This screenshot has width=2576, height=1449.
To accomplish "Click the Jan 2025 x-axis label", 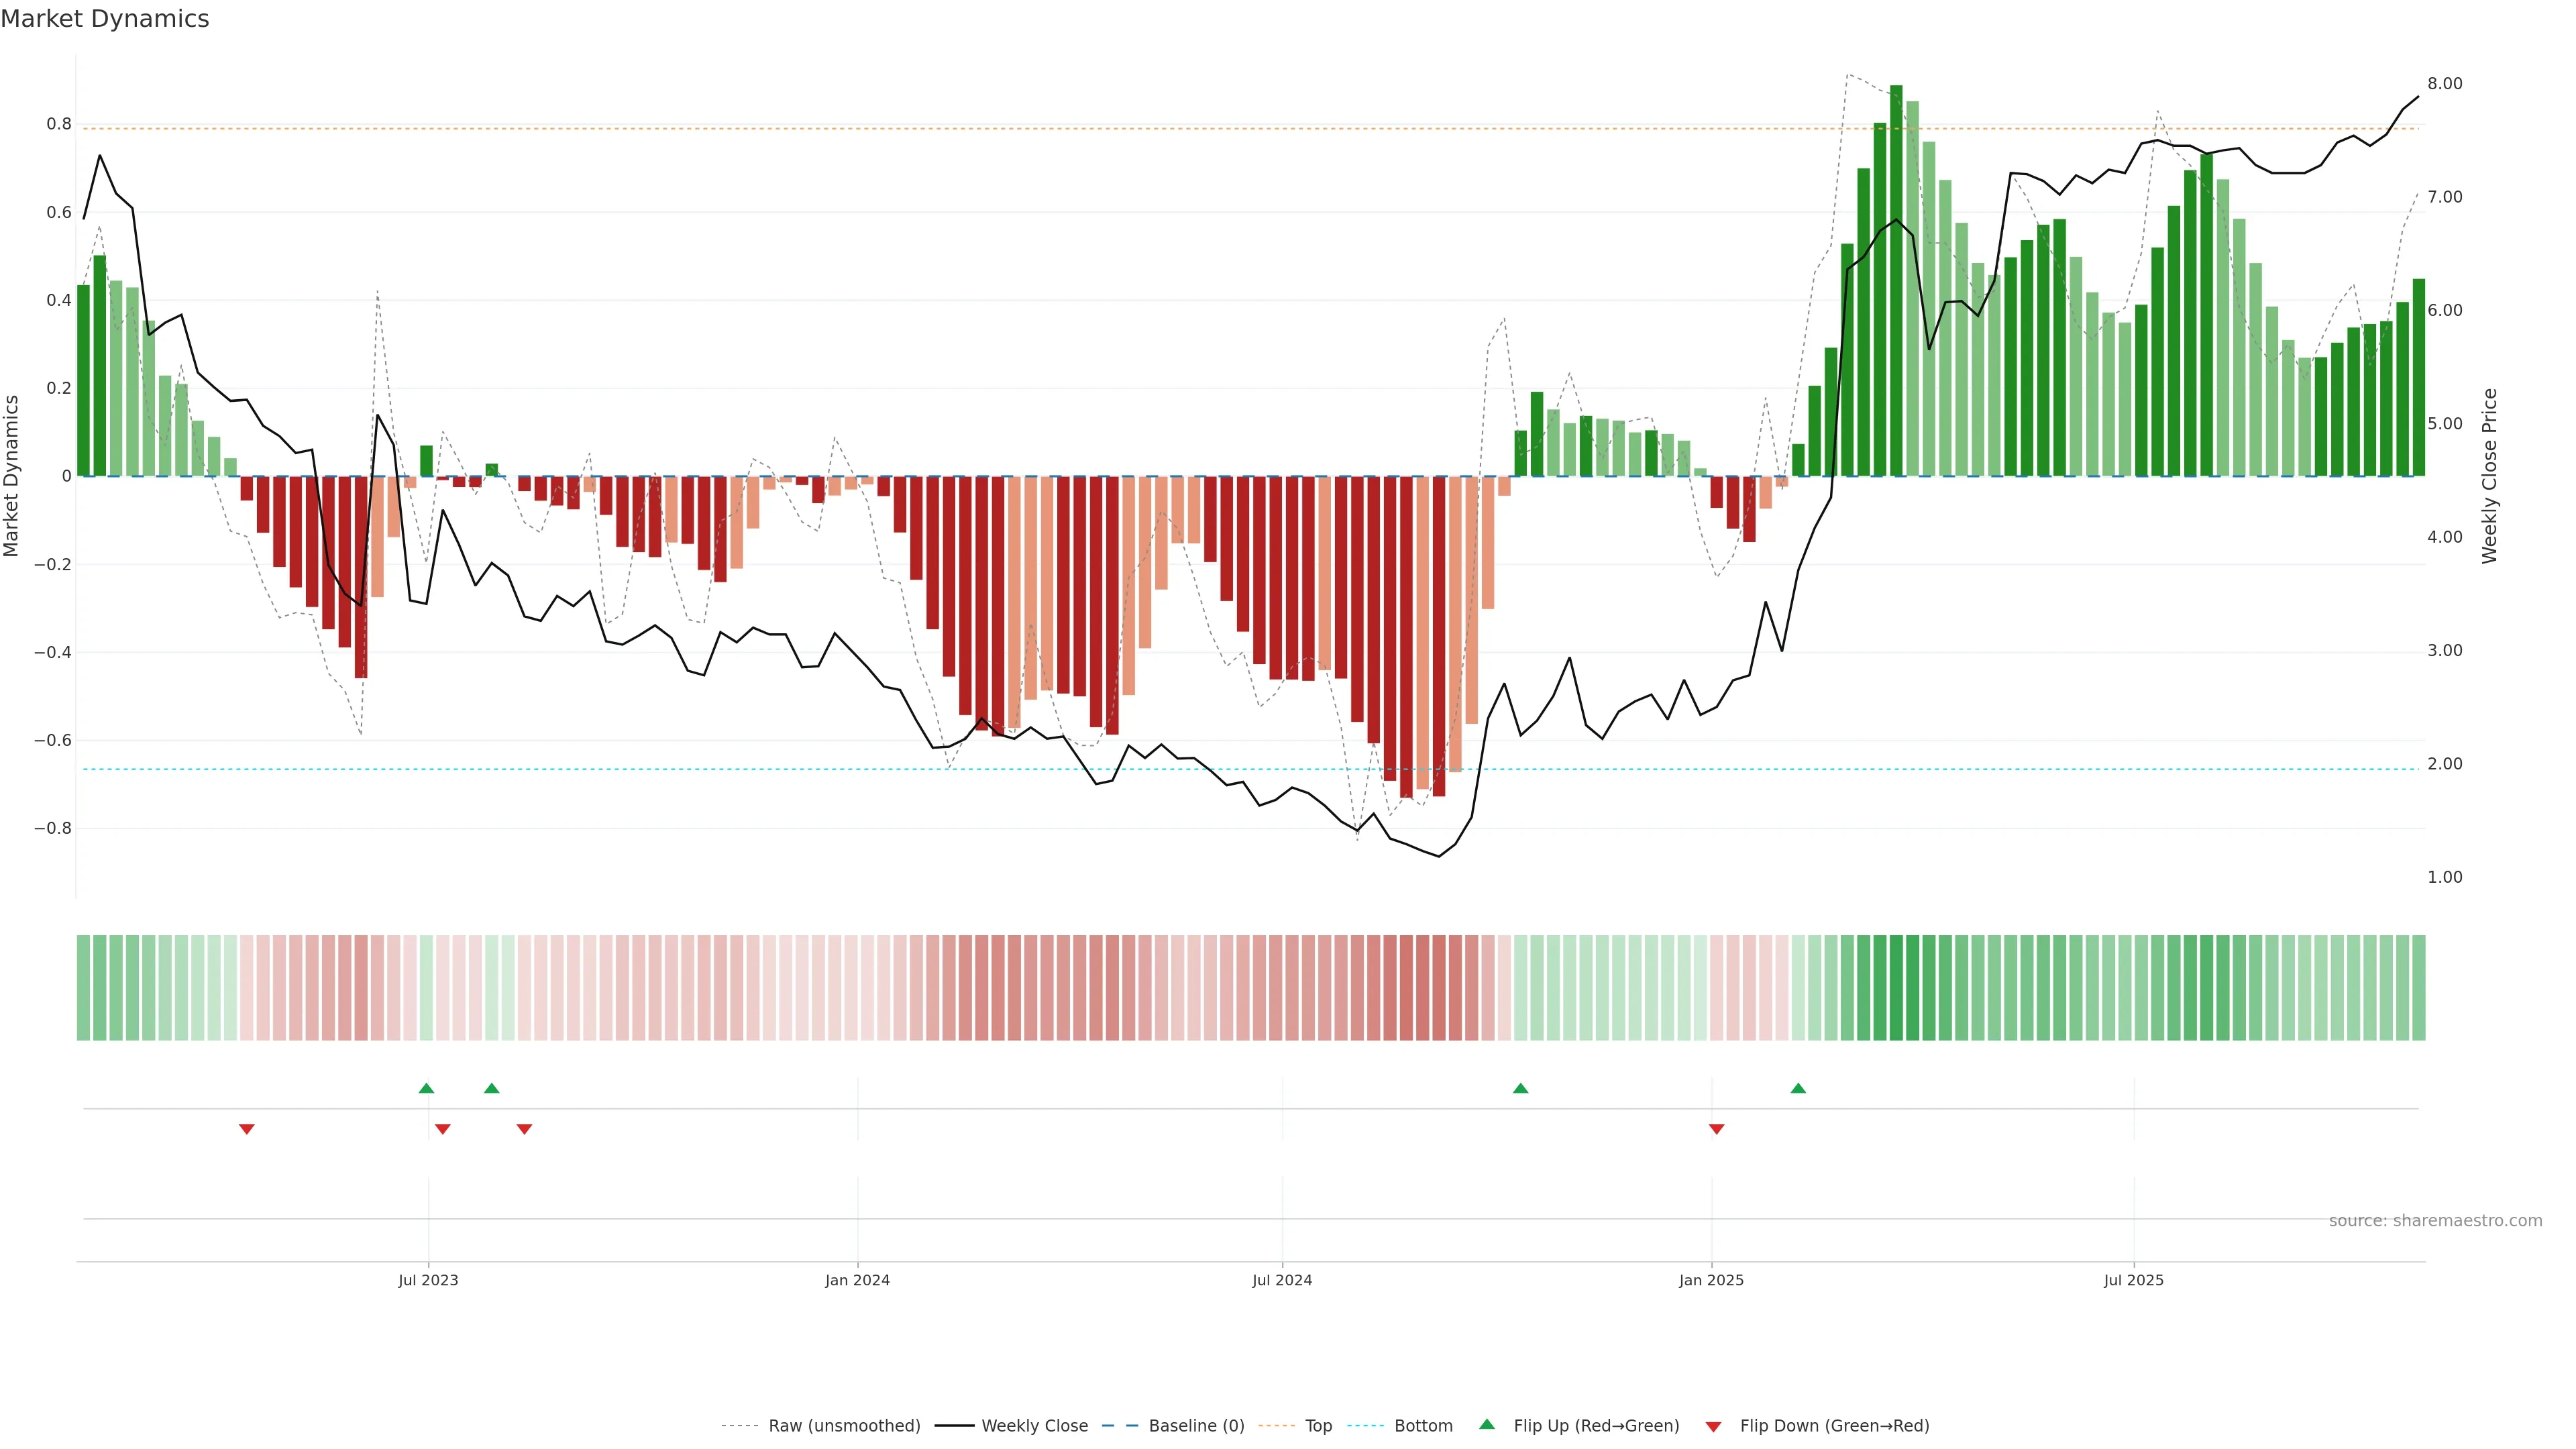I will pos(1711,1280).
